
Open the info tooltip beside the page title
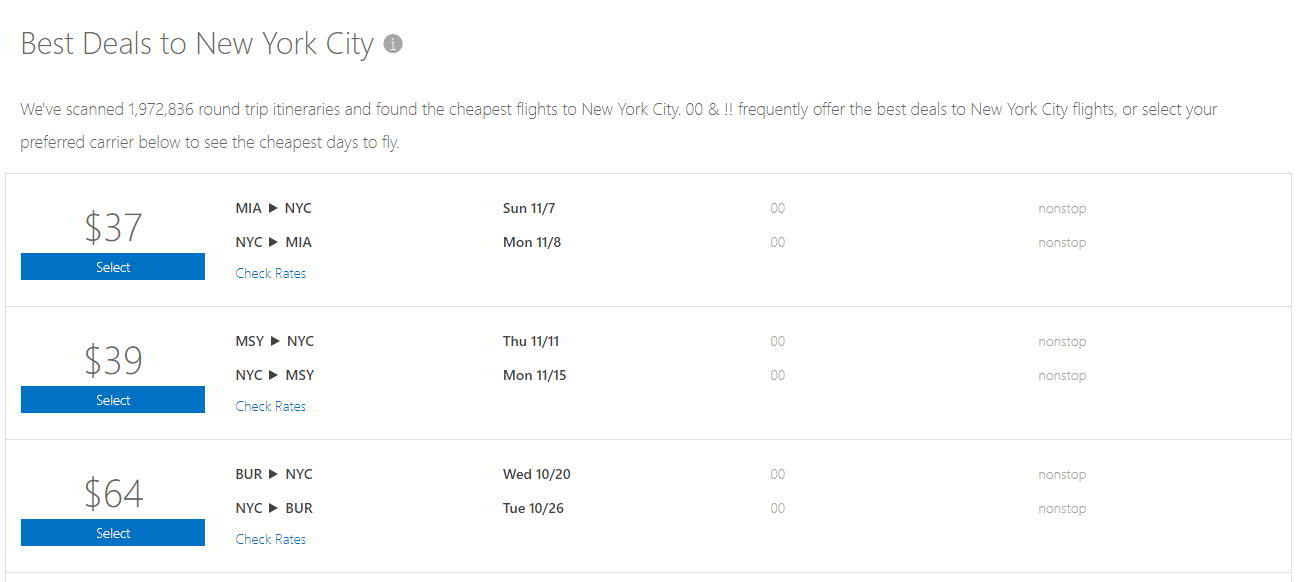click(x=390, y=43)
